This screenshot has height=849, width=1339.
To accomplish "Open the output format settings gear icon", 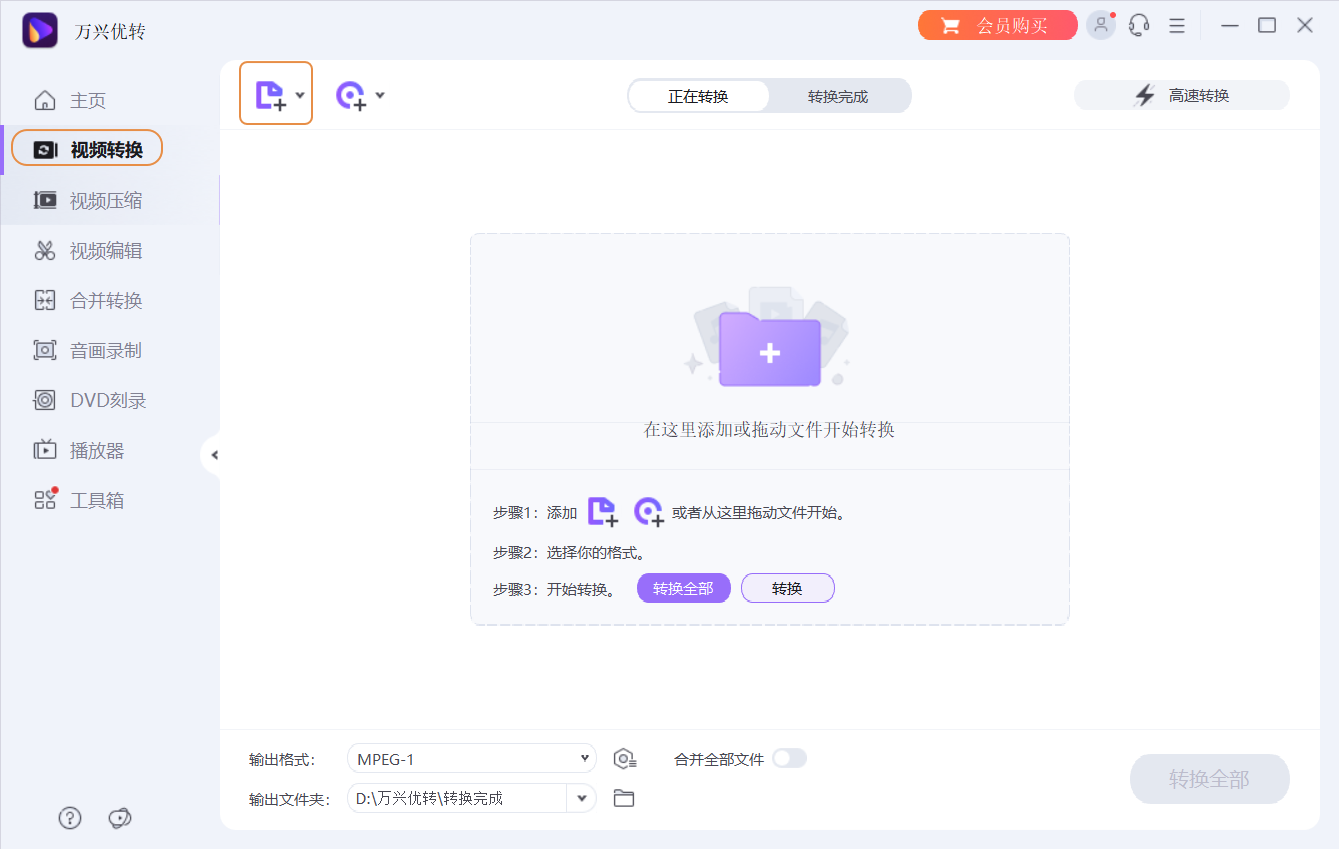I will click(x=625, y=758).
